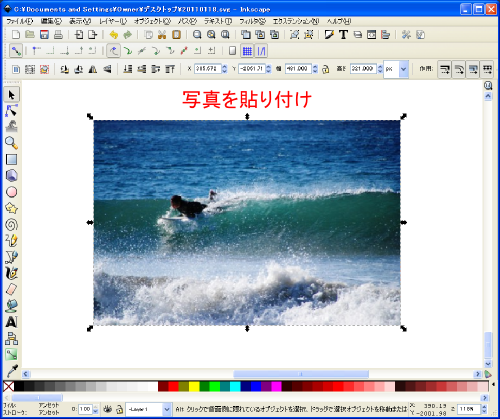This screenshot has width=500, height=419.
Task: Open the レイヤー (Layer) menu
Action: [113, 21]
